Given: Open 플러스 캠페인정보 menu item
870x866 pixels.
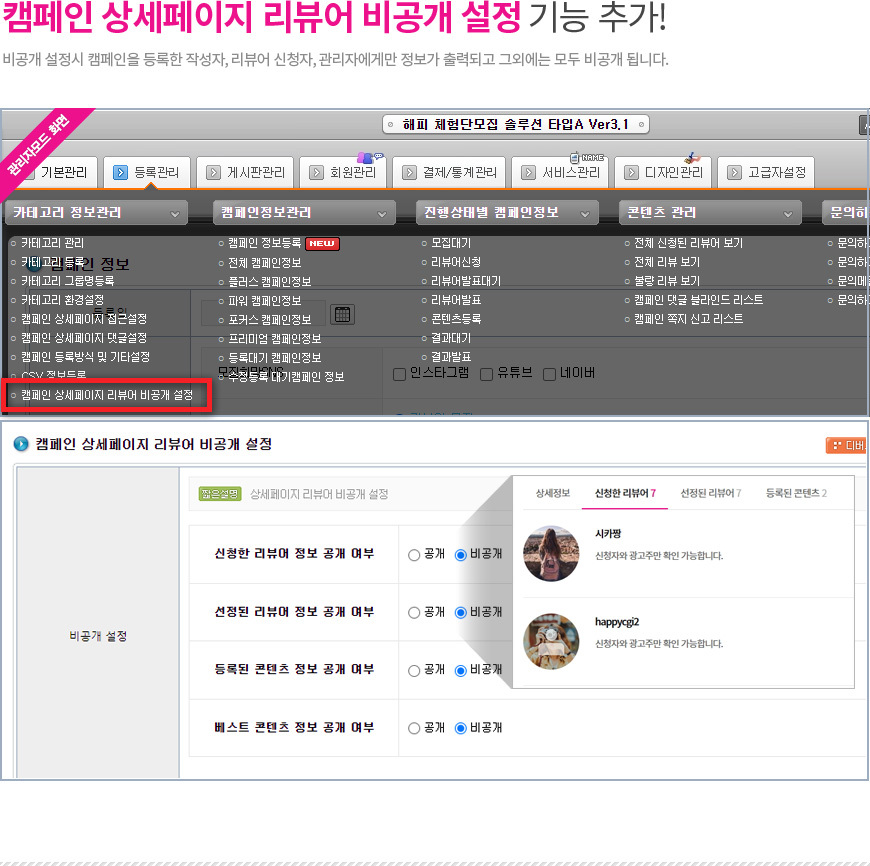Looking at the screenshot, I should [270, 282].
